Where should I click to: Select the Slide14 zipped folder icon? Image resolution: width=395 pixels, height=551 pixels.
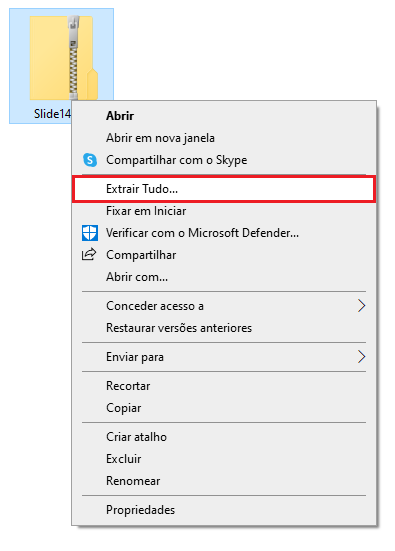click(64, 58)
